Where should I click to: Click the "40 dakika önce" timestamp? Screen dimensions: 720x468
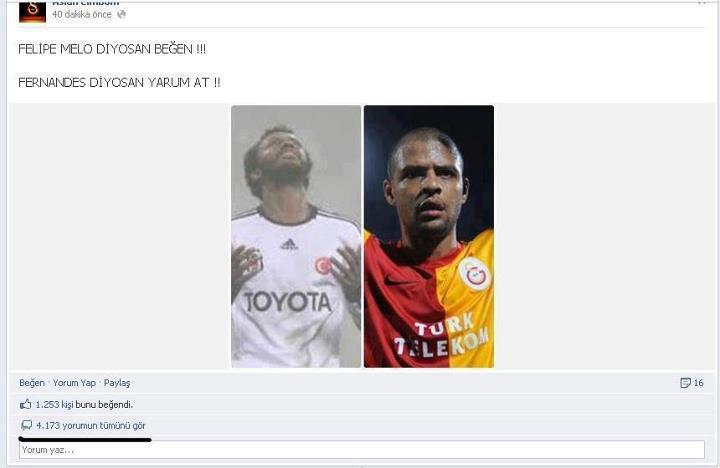pyautogui.click(x=82, y=15)
